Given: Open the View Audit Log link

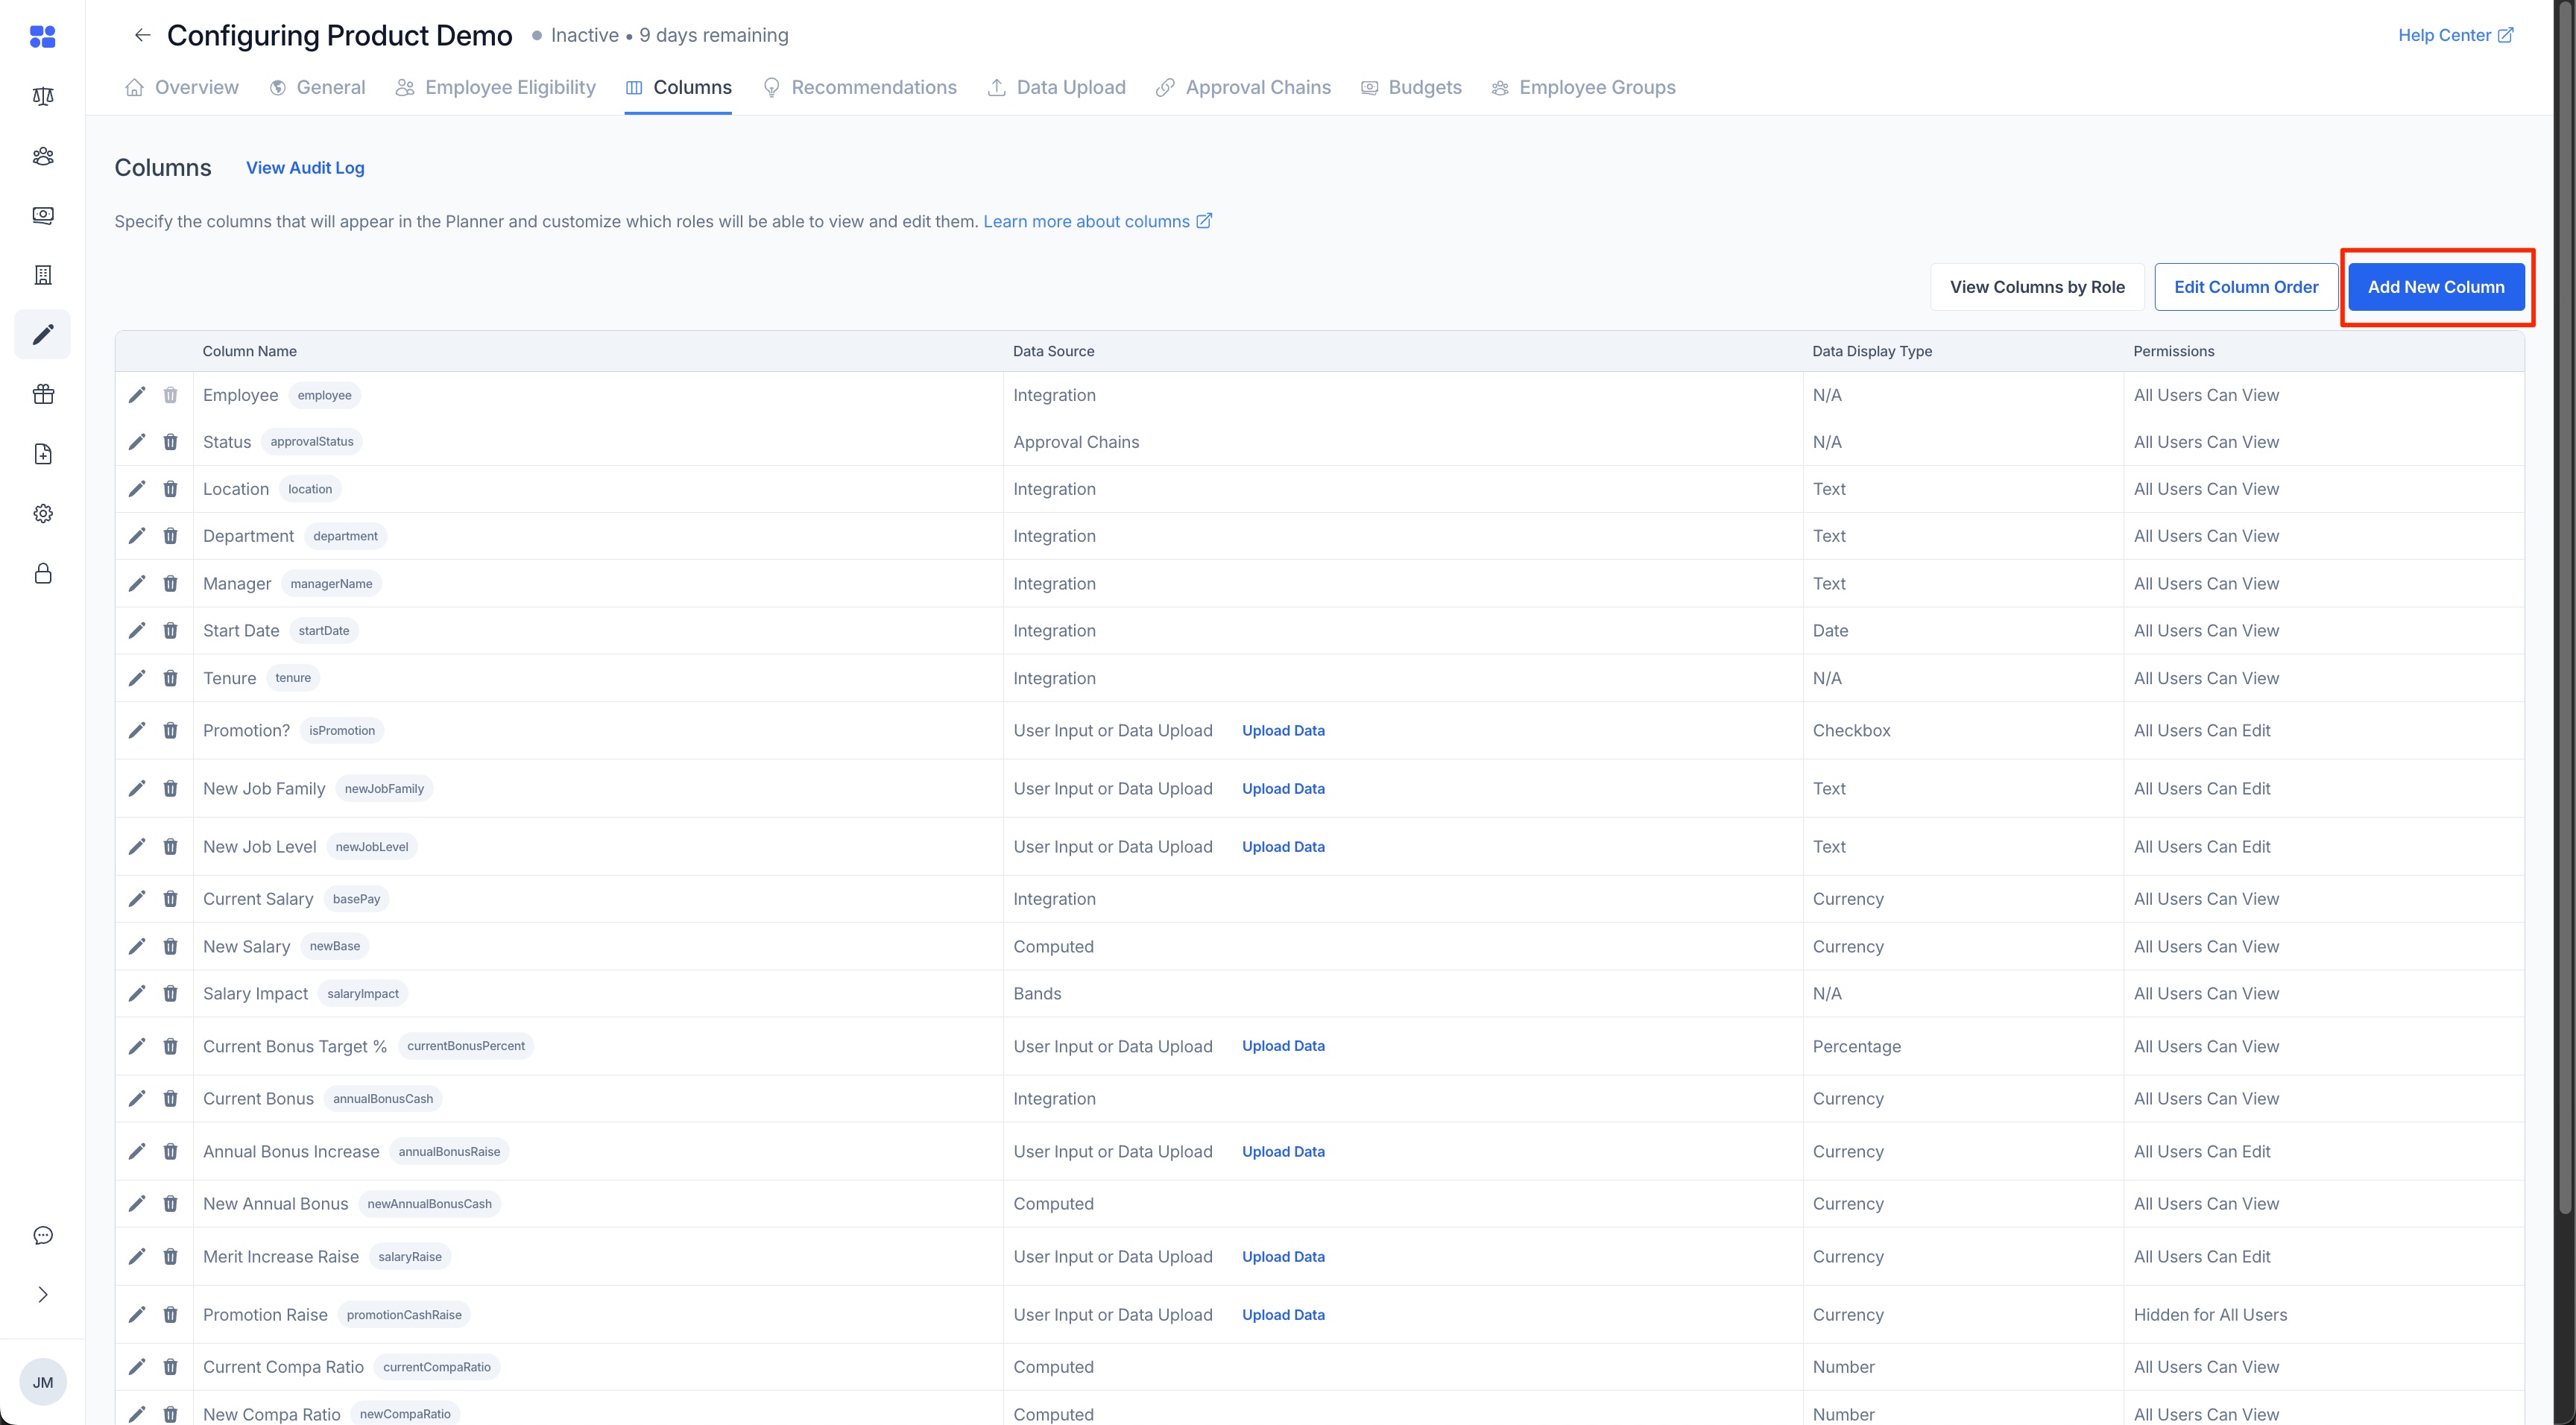Looking at the screenshot, I should (x=305, y=167).
